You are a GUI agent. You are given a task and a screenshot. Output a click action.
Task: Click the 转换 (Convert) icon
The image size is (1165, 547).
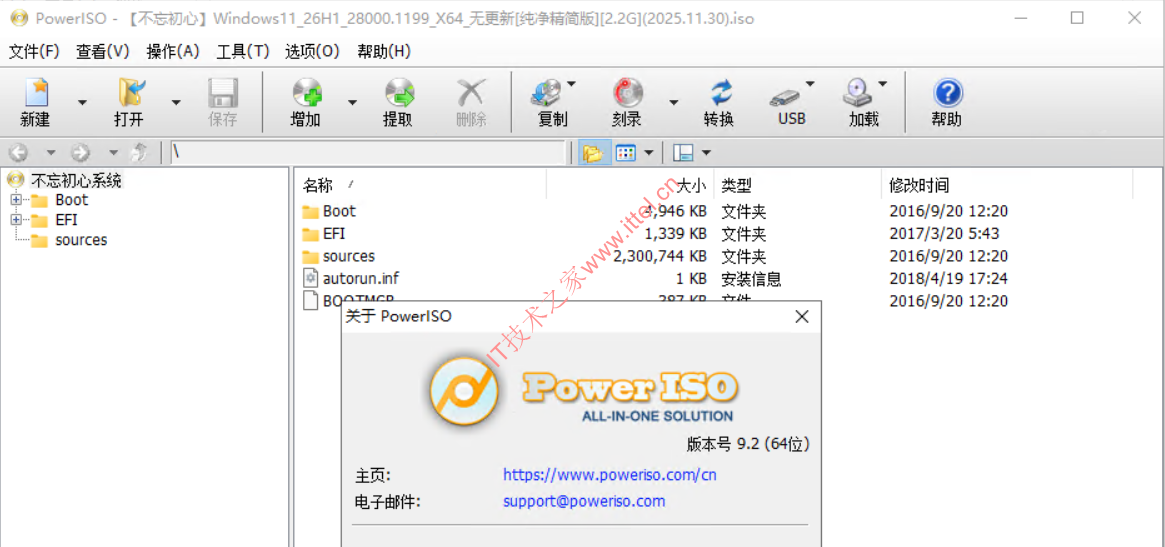[x=719, y=102]
